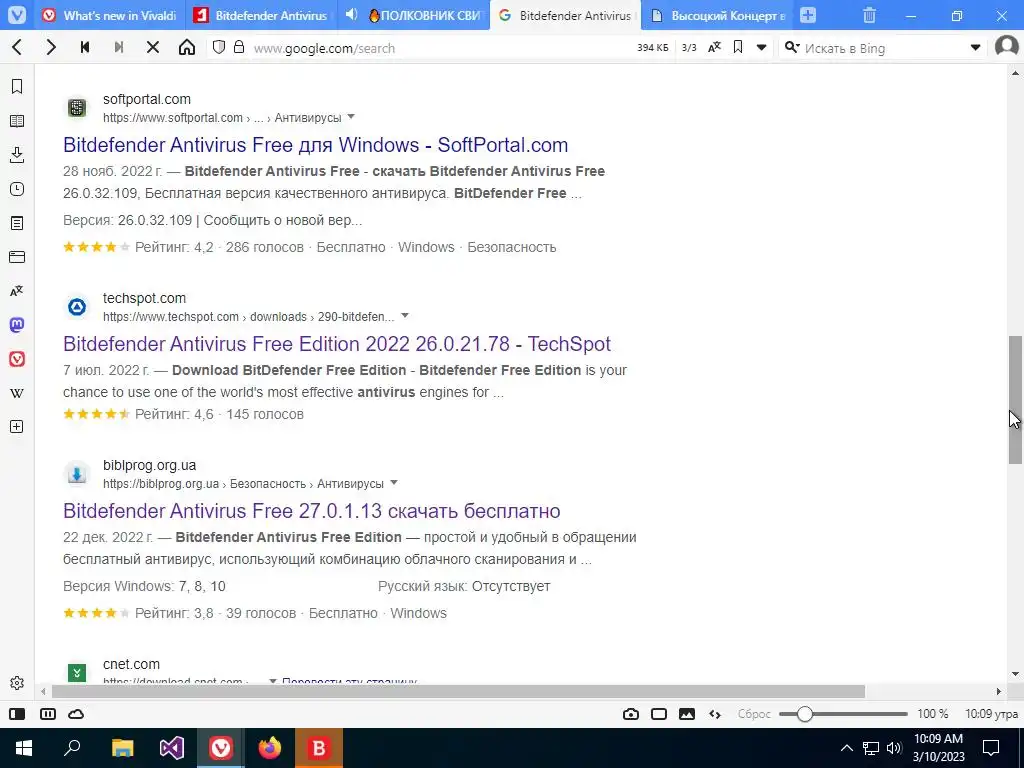This screenshot has height=768, width=1024.
Task: Mute the audio playing tab speaker icon
Action: coord(351,14)
